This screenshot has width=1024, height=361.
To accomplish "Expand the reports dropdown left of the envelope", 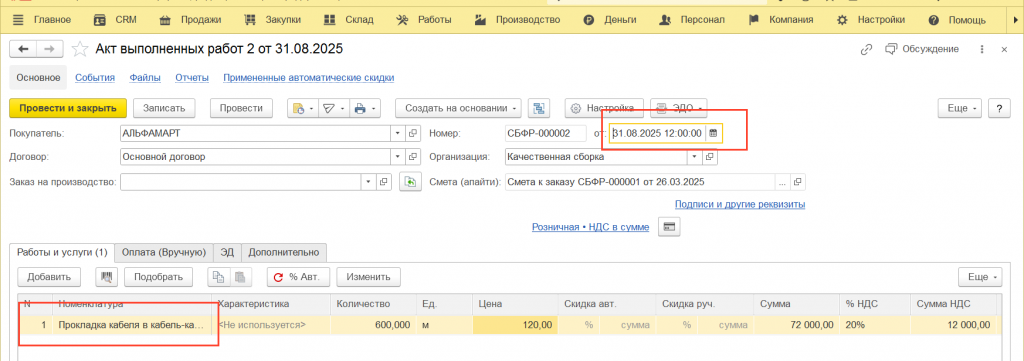I will [303, 108].
